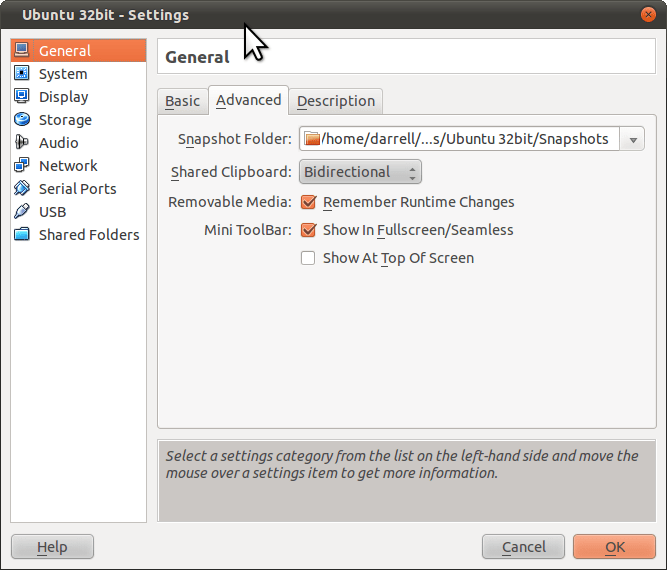Disable Remember Runtime Changes checkbox
667x570 pixels.
tap(309, 202)
